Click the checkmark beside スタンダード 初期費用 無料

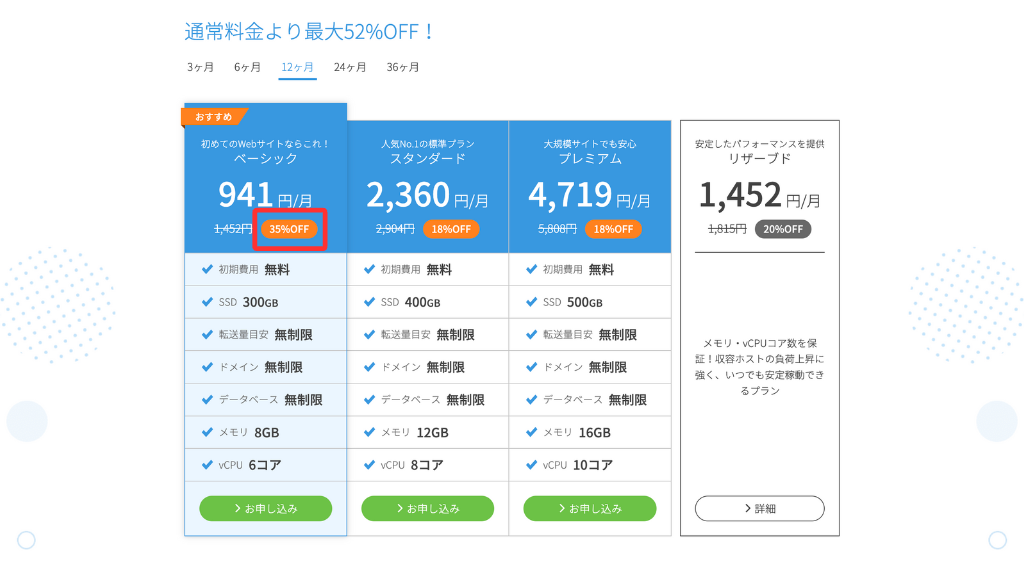pyautogui.click(x=369, y=269)
